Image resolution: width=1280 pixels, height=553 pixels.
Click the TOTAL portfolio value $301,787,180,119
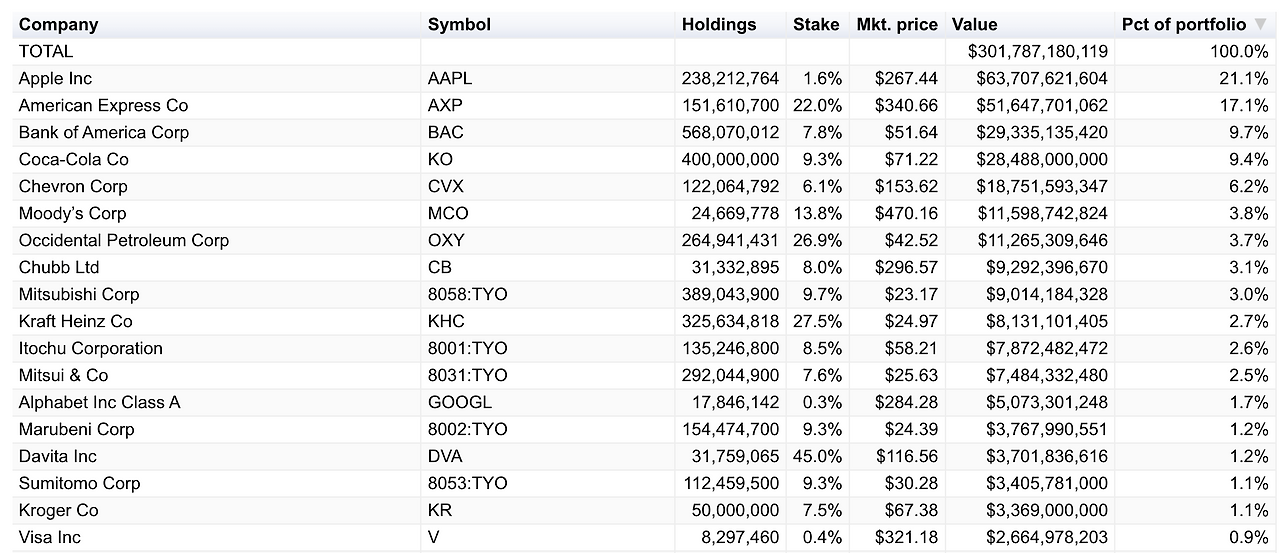(x=1038, y=51)
